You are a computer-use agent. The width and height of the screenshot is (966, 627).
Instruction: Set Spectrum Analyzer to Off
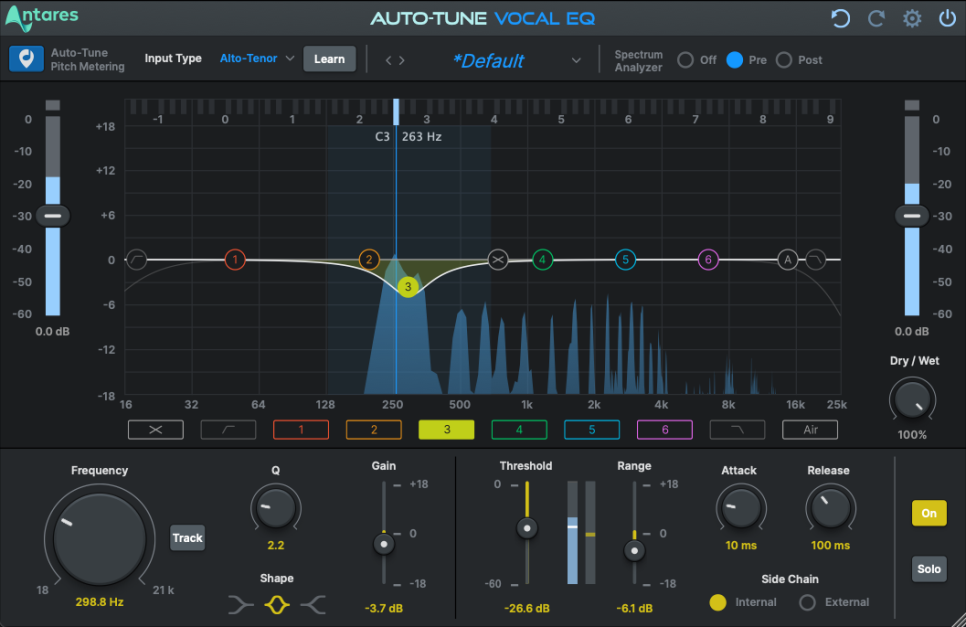point(685,60)
